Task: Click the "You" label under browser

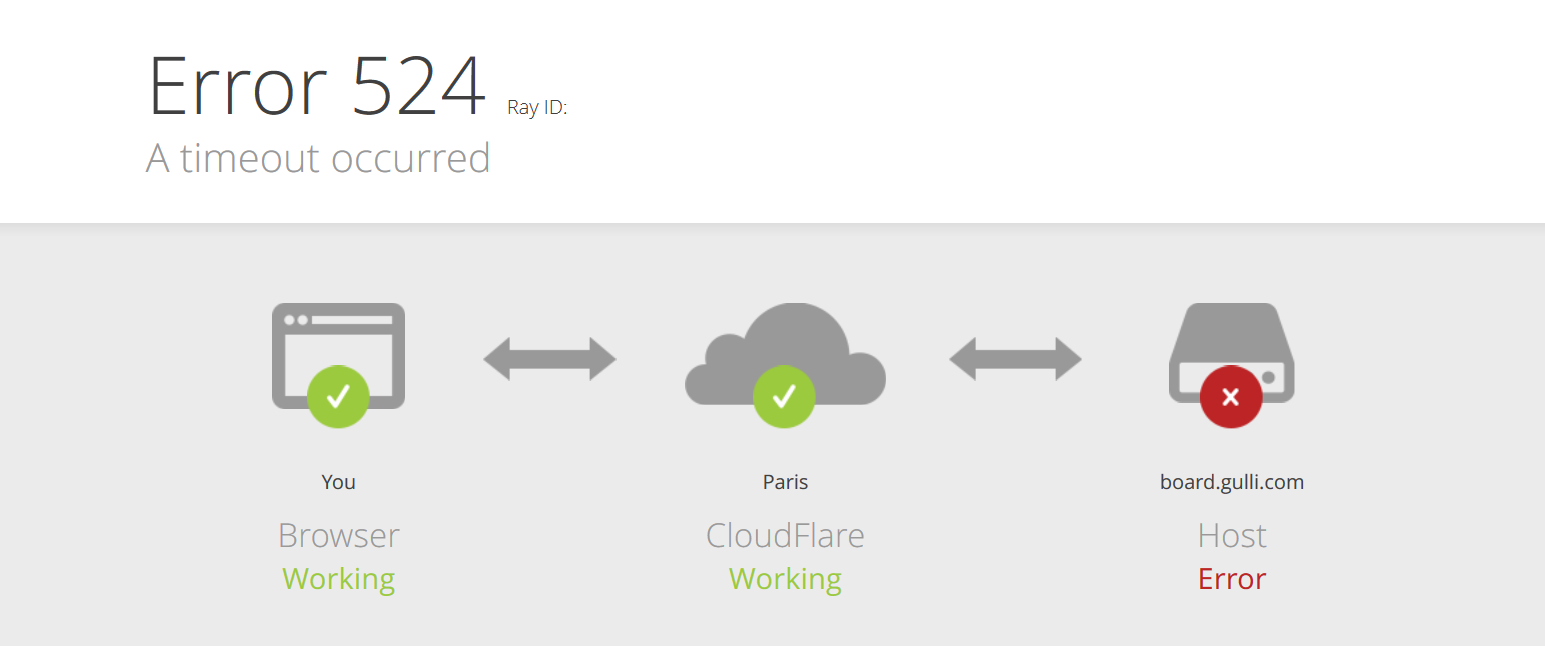Action: pos(338,482)
